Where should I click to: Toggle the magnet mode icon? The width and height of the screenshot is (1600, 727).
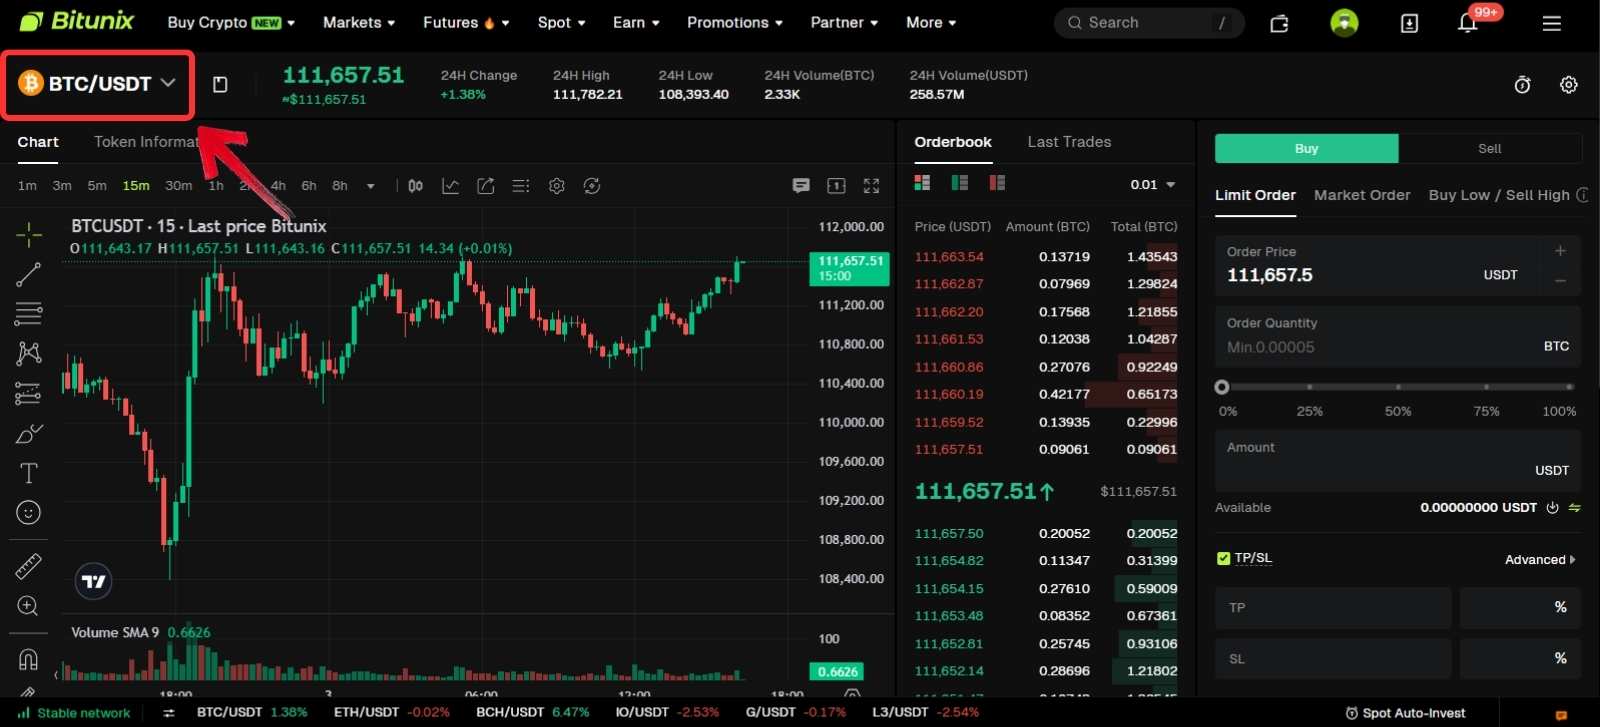point(29,660)
